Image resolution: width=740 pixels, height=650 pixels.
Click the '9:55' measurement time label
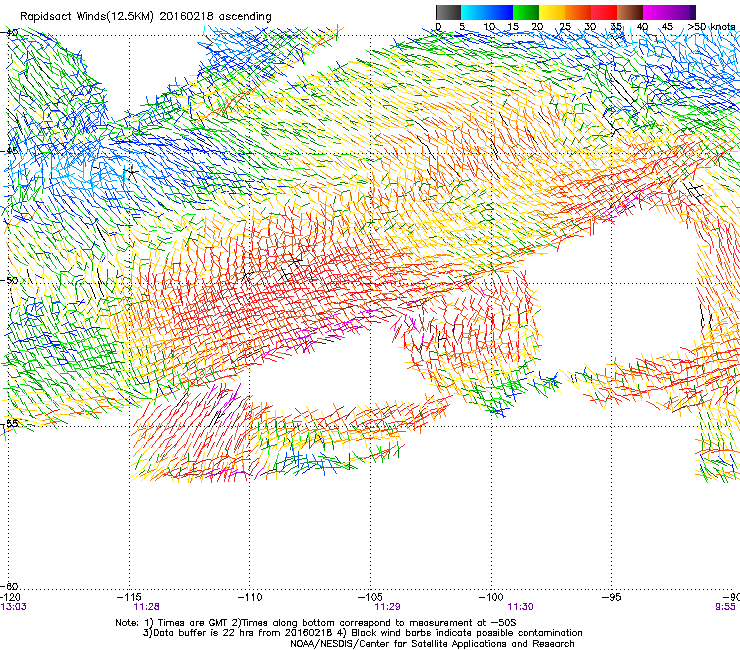725,607
